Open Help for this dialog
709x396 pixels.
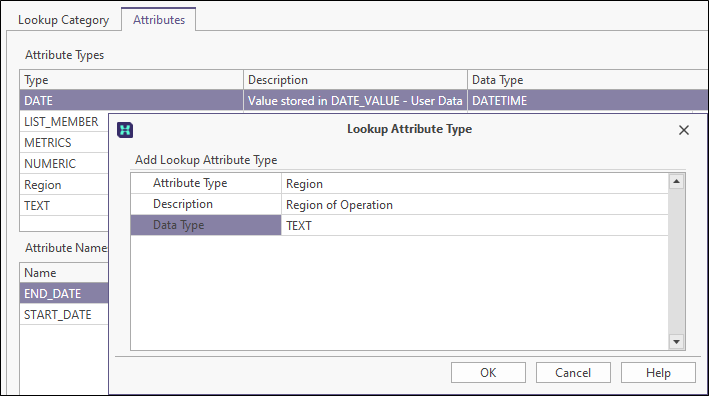(x=658, y=372)
